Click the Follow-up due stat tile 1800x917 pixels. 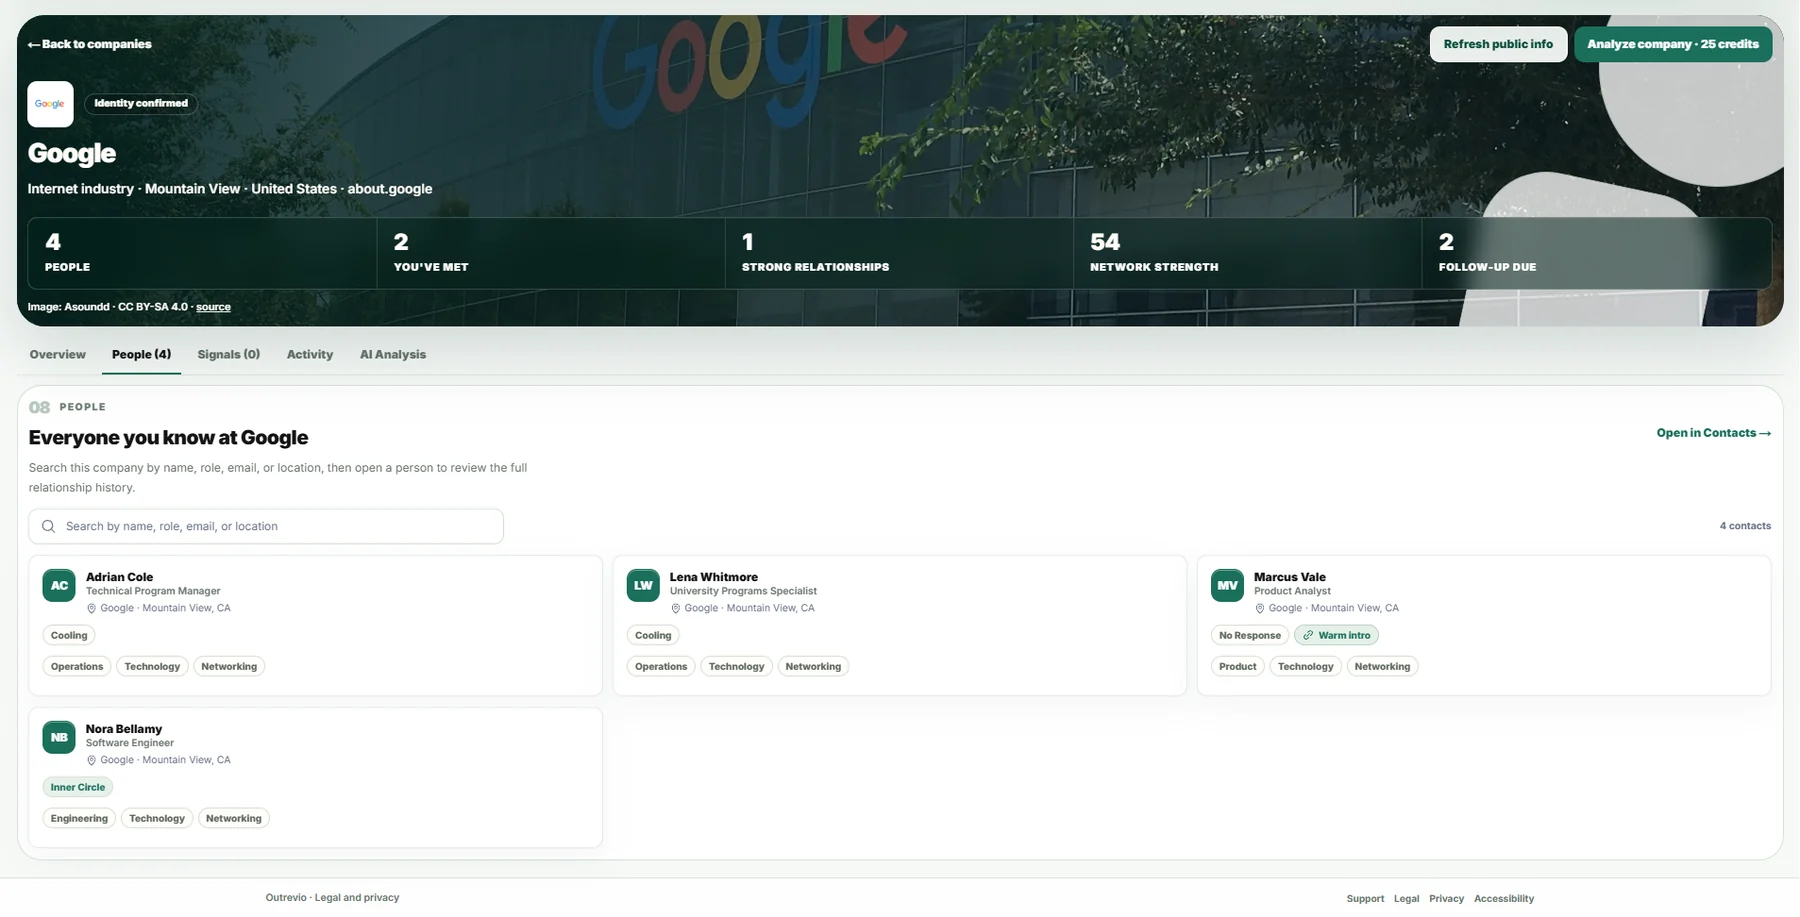1596,253
